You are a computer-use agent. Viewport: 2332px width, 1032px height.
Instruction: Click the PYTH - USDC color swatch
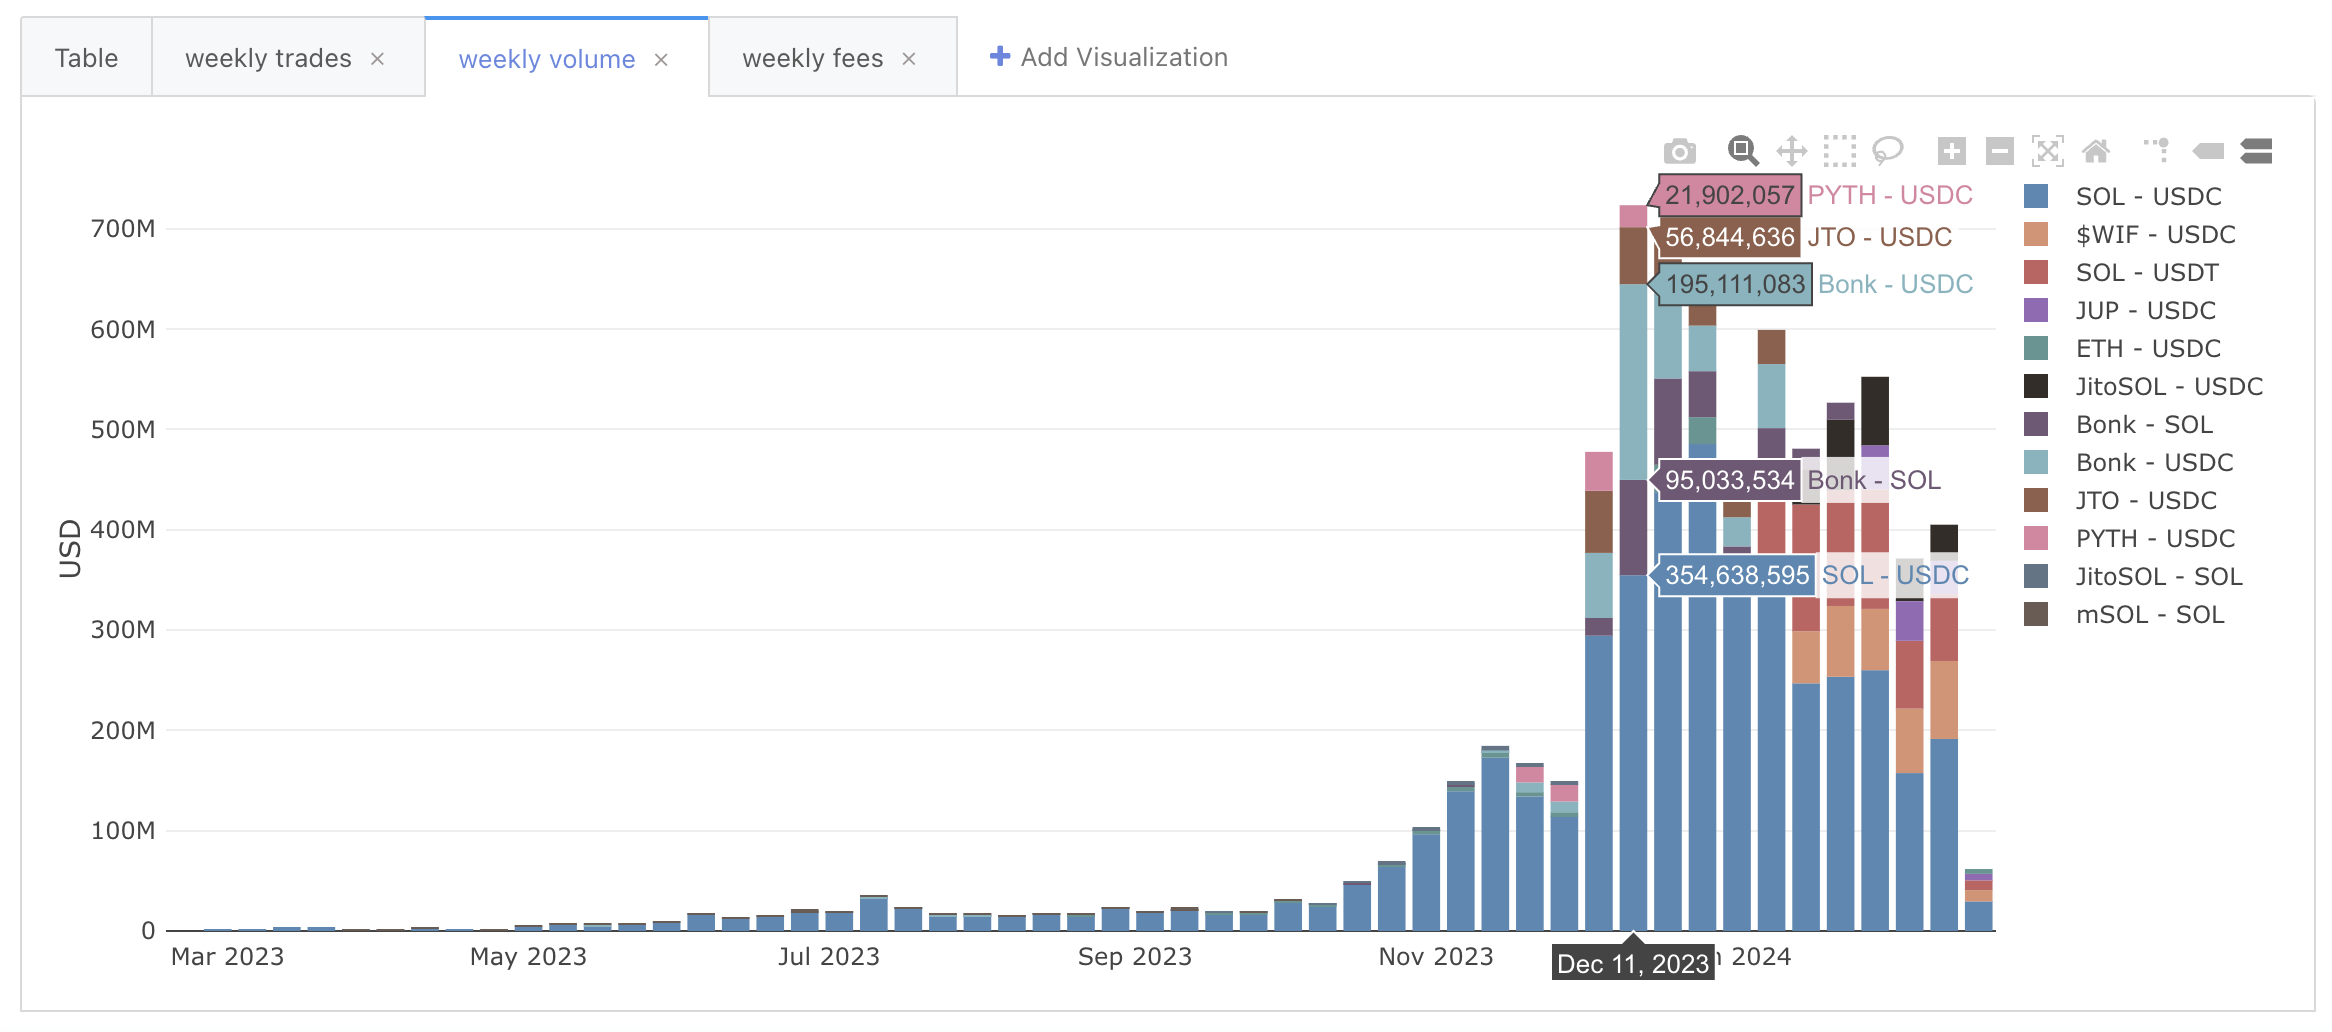pyautogui.click(x=2035, y=539)
